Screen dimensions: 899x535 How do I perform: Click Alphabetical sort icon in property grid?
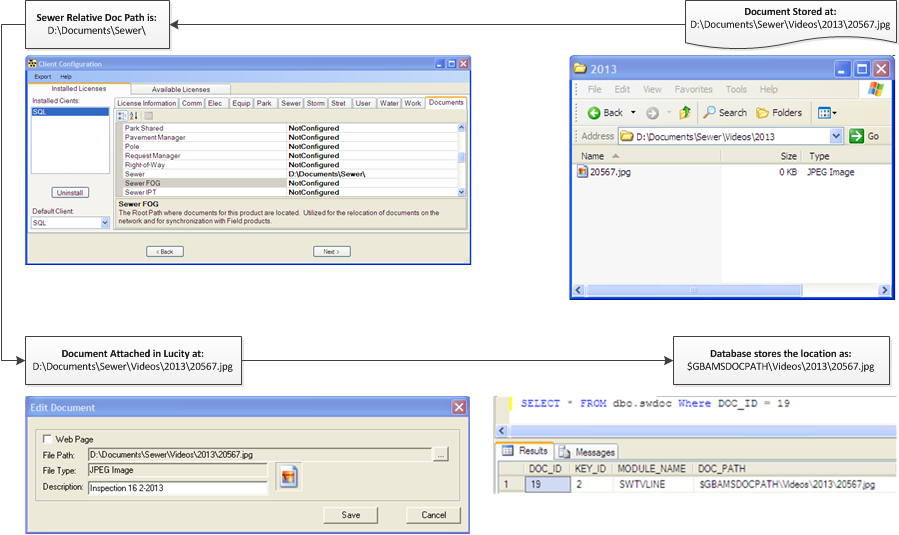click(x=134, y=116)
